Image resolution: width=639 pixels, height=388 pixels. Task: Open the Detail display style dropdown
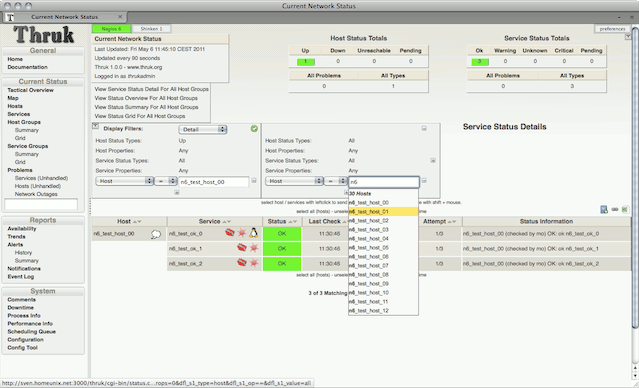click(x=203, y=129)
